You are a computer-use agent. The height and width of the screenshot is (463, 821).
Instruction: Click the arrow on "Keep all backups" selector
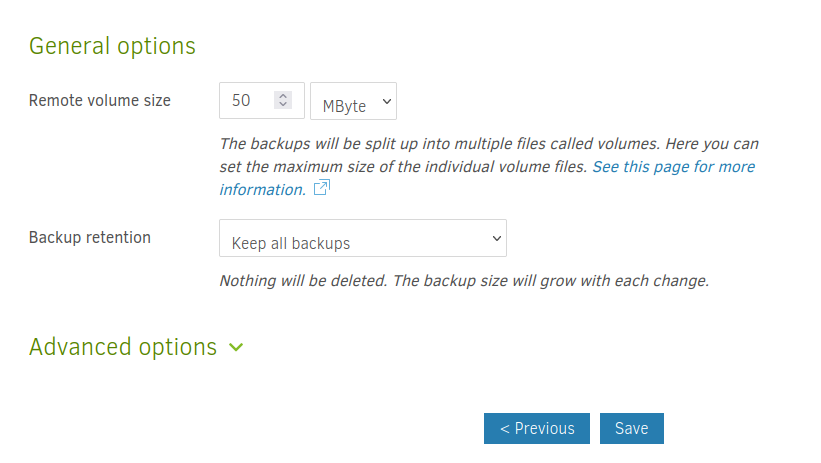pyautogui.click(x=496, y=239)
